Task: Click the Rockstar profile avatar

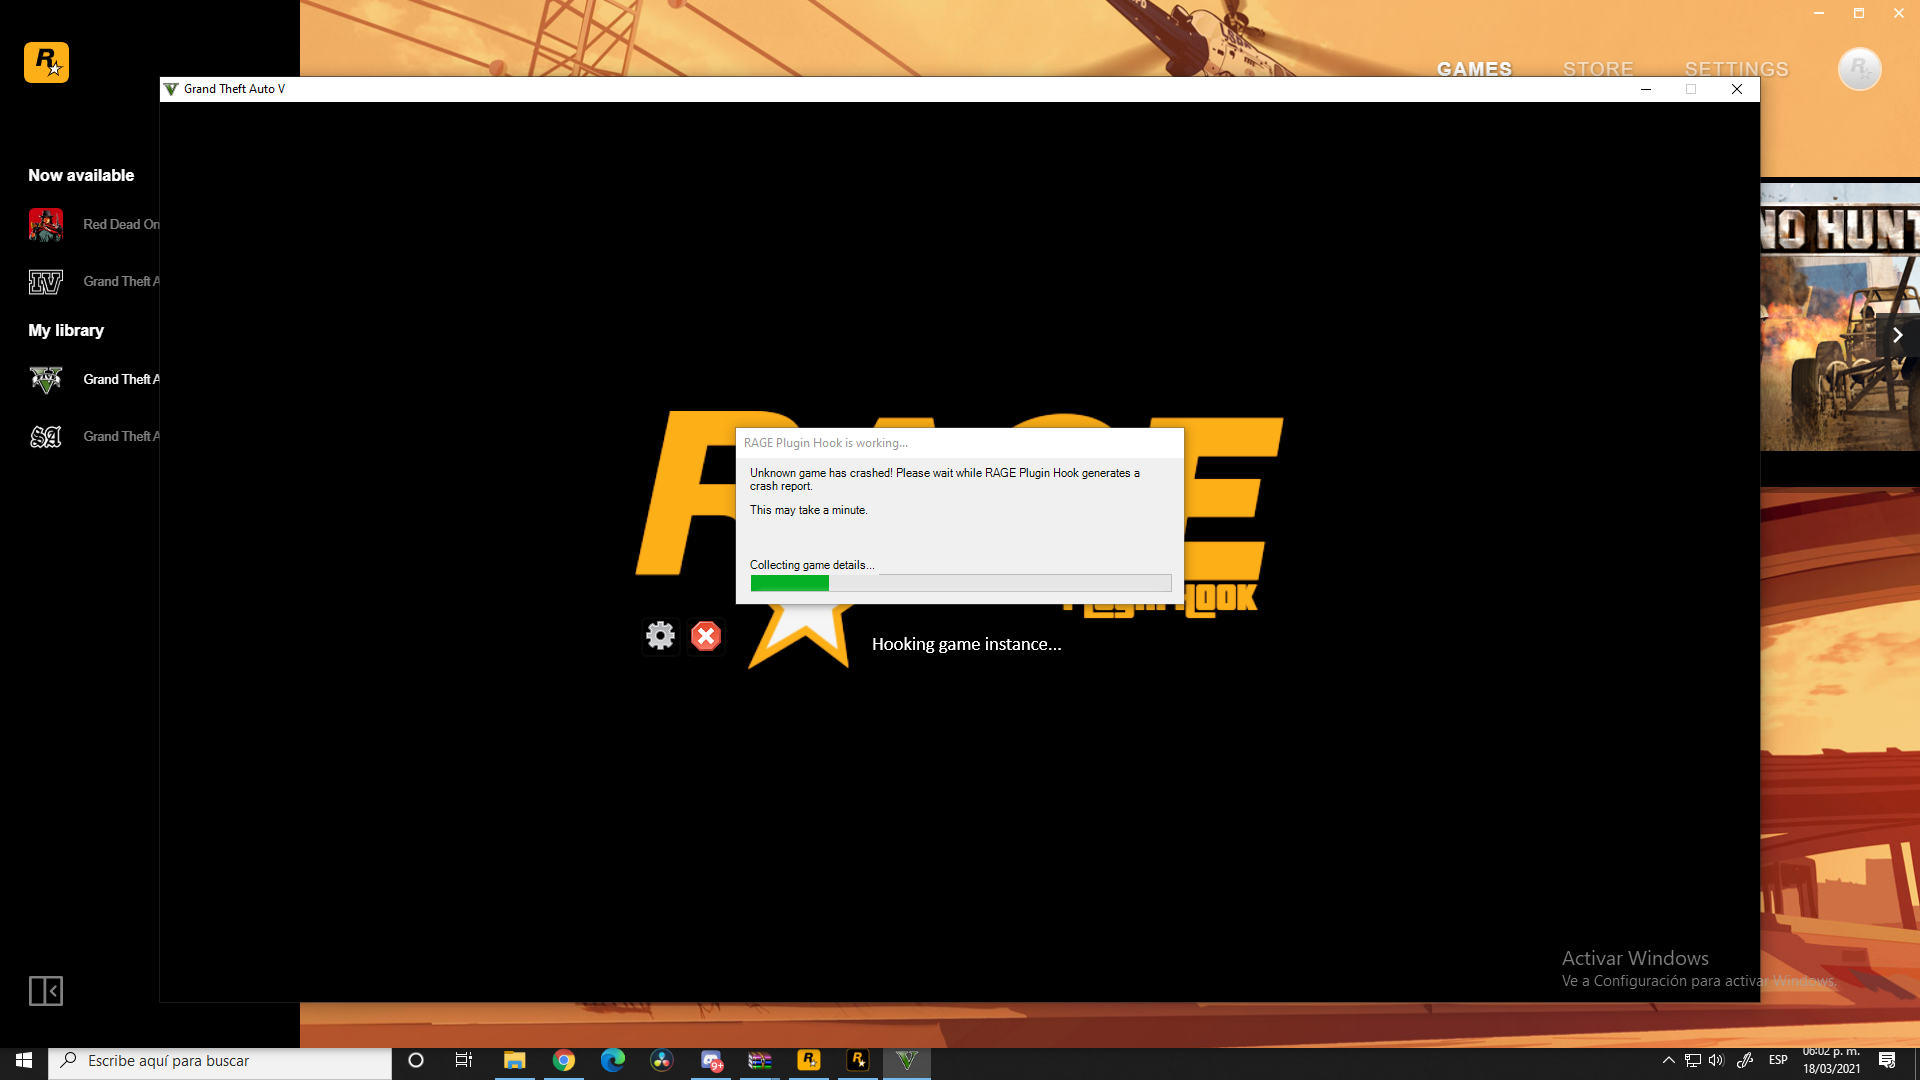Action: click(1859, 69)
